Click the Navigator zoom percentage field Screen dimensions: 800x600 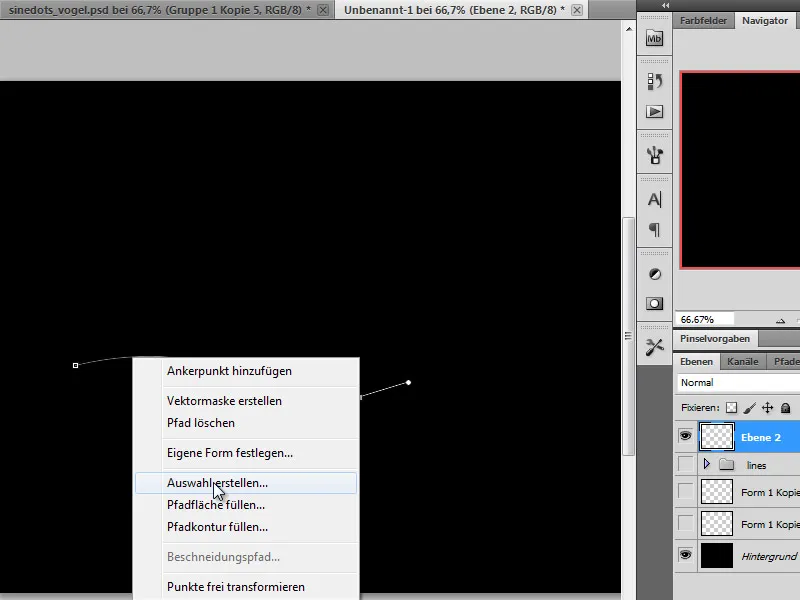705,319
